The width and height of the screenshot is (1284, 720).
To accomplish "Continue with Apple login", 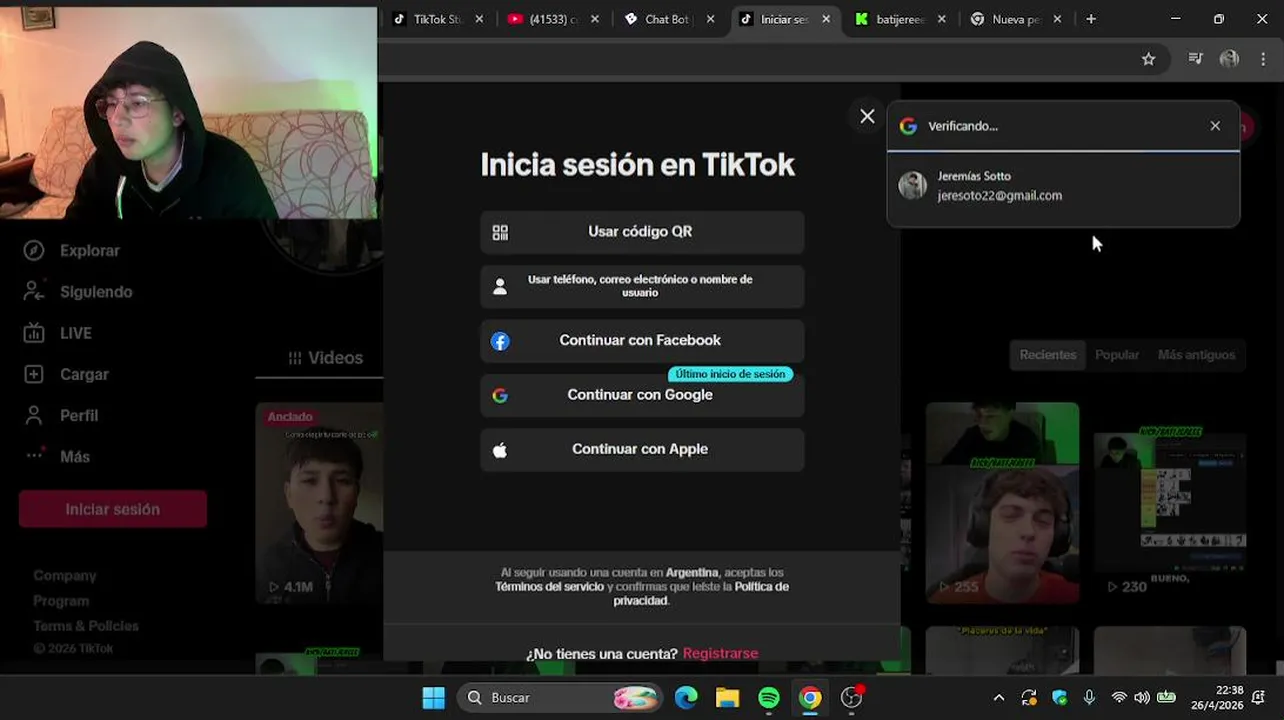I will [x=642, y=450].
